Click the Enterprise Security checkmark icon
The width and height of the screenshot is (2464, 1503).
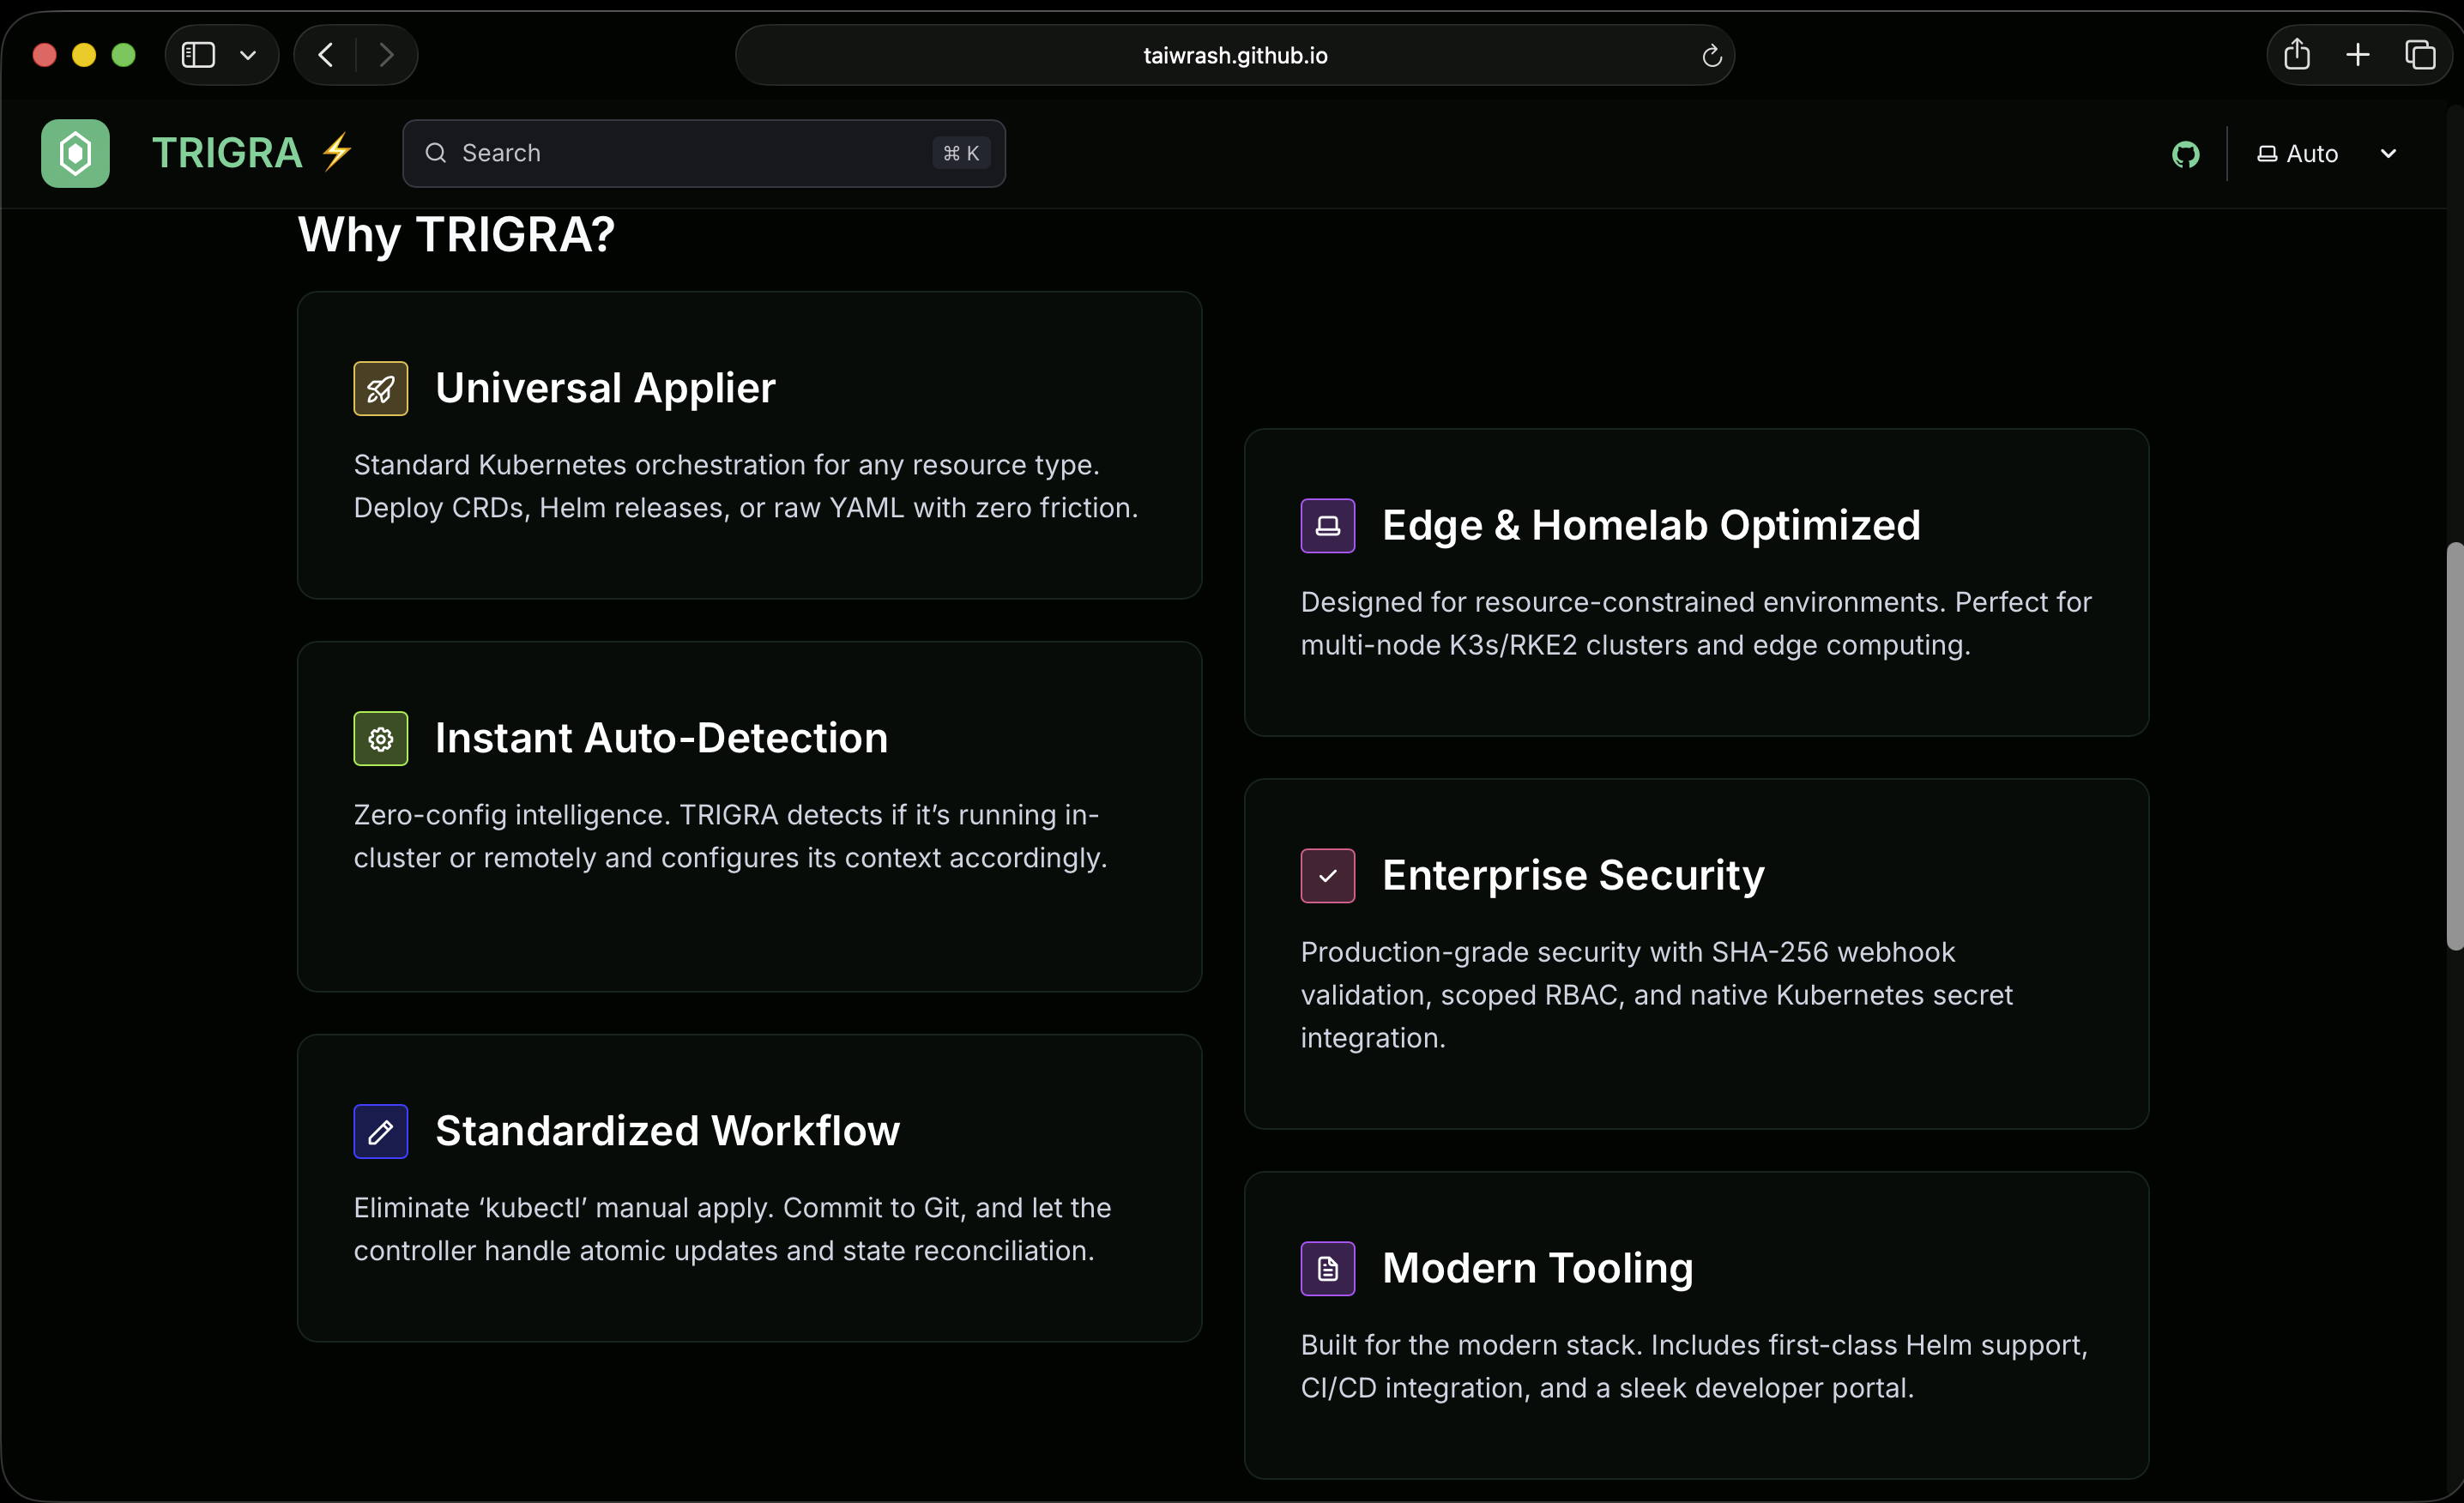click(1327, 876)
